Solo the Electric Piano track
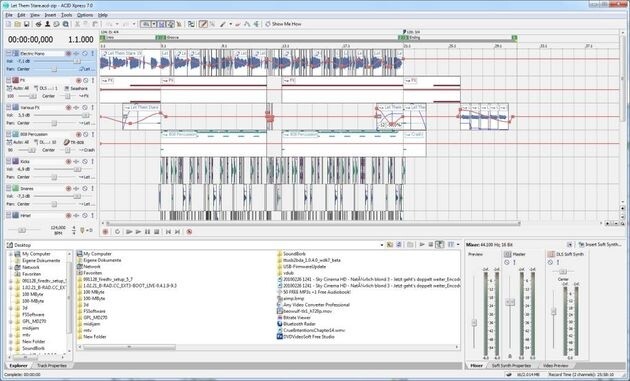Image resolution: width=630 pixels, height=381 pixels. click(92, 53)
